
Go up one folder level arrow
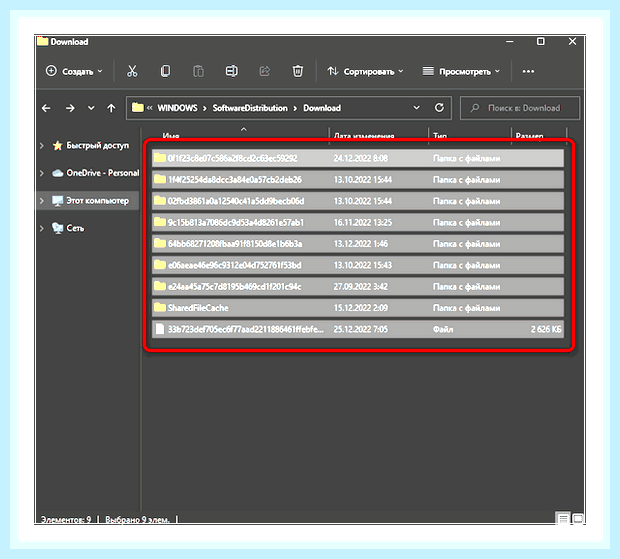pos(112,108)
